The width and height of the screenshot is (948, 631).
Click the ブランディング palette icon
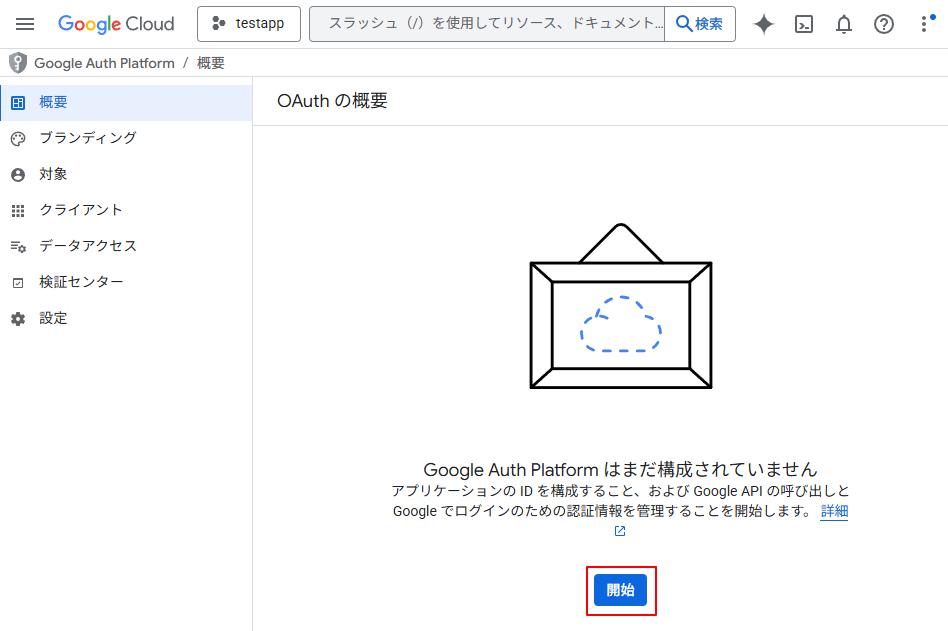point(17,138)
